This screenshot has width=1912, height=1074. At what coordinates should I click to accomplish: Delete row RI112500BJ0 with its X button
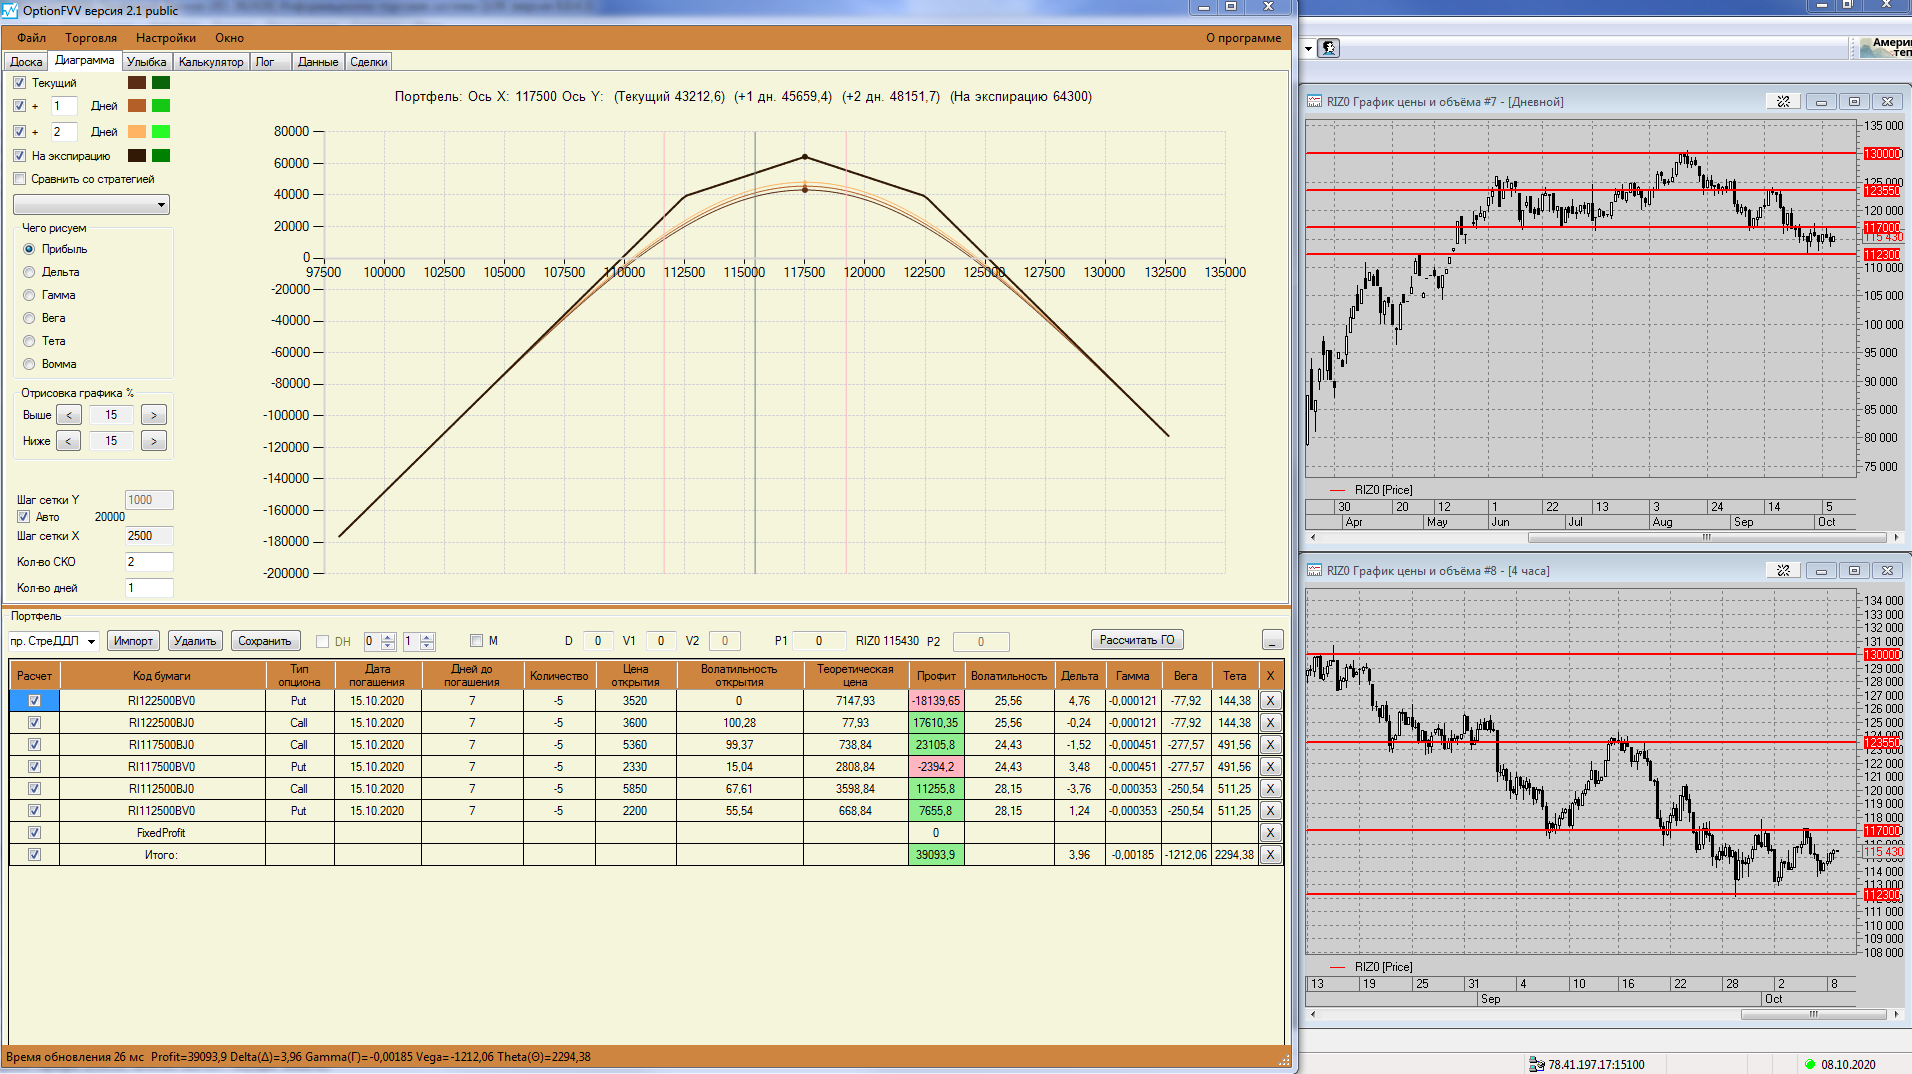1270,788
